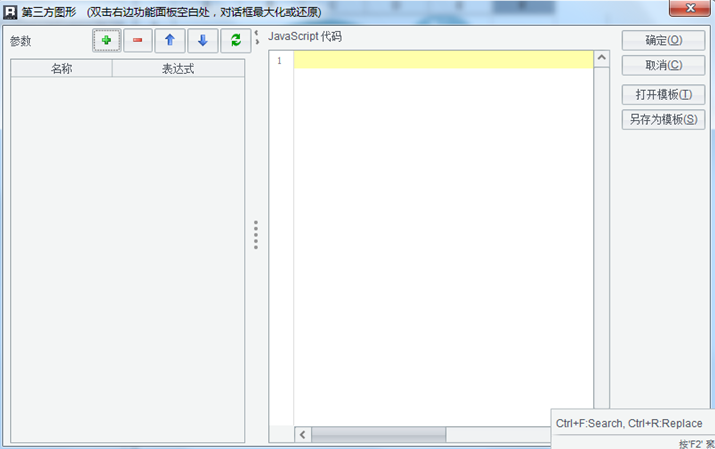Refresh parameters with green arrows icon
Screen dimensions: 715x449
coord(236,41)
